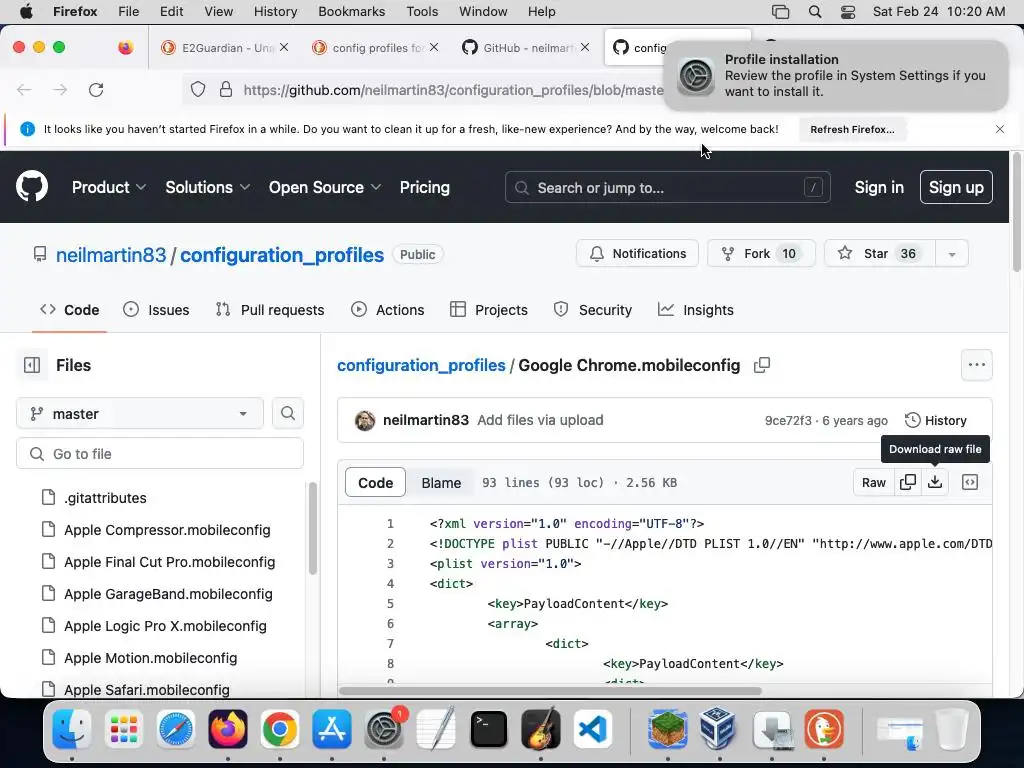Expand the Solutions menu
Viewport: 1024px width, 768px height.
coord(207,187)
